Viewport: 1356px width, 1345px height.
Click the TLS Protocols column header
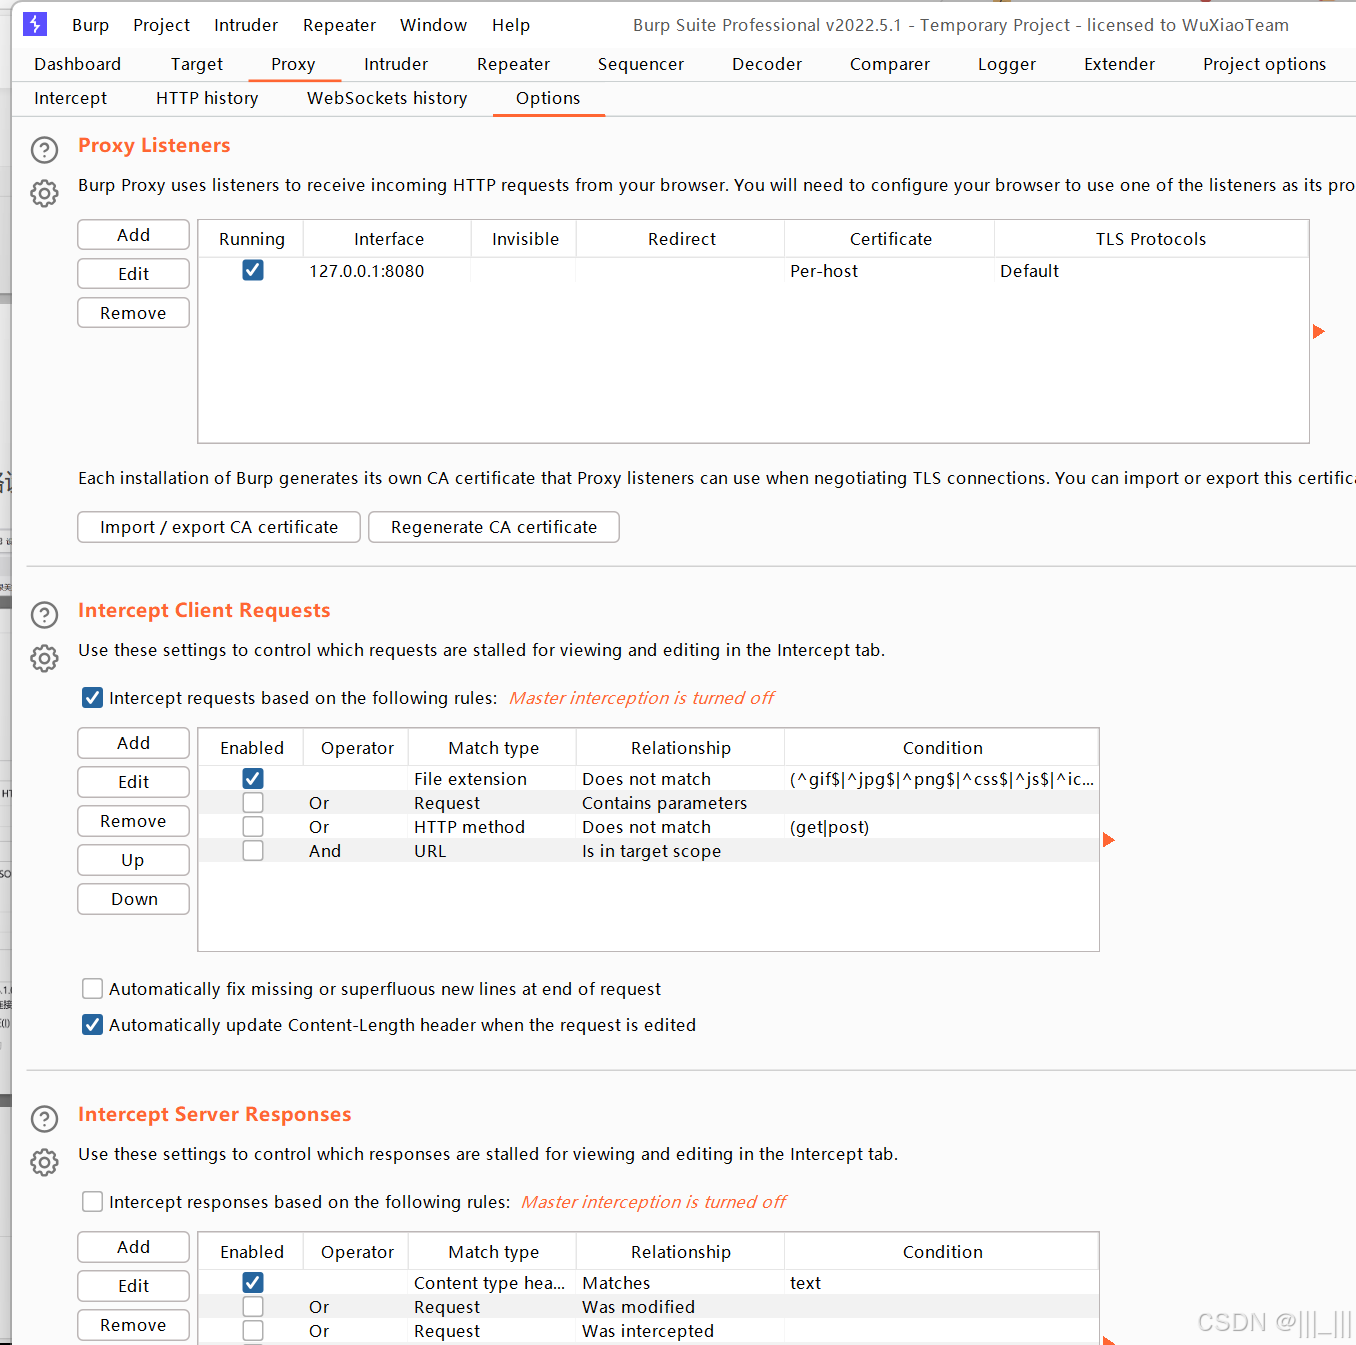1151,239
